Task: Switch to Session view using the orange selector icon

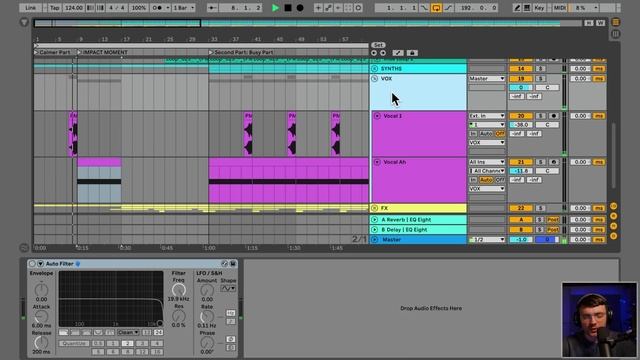Action: pyautogui.click(x=616, y=22)
